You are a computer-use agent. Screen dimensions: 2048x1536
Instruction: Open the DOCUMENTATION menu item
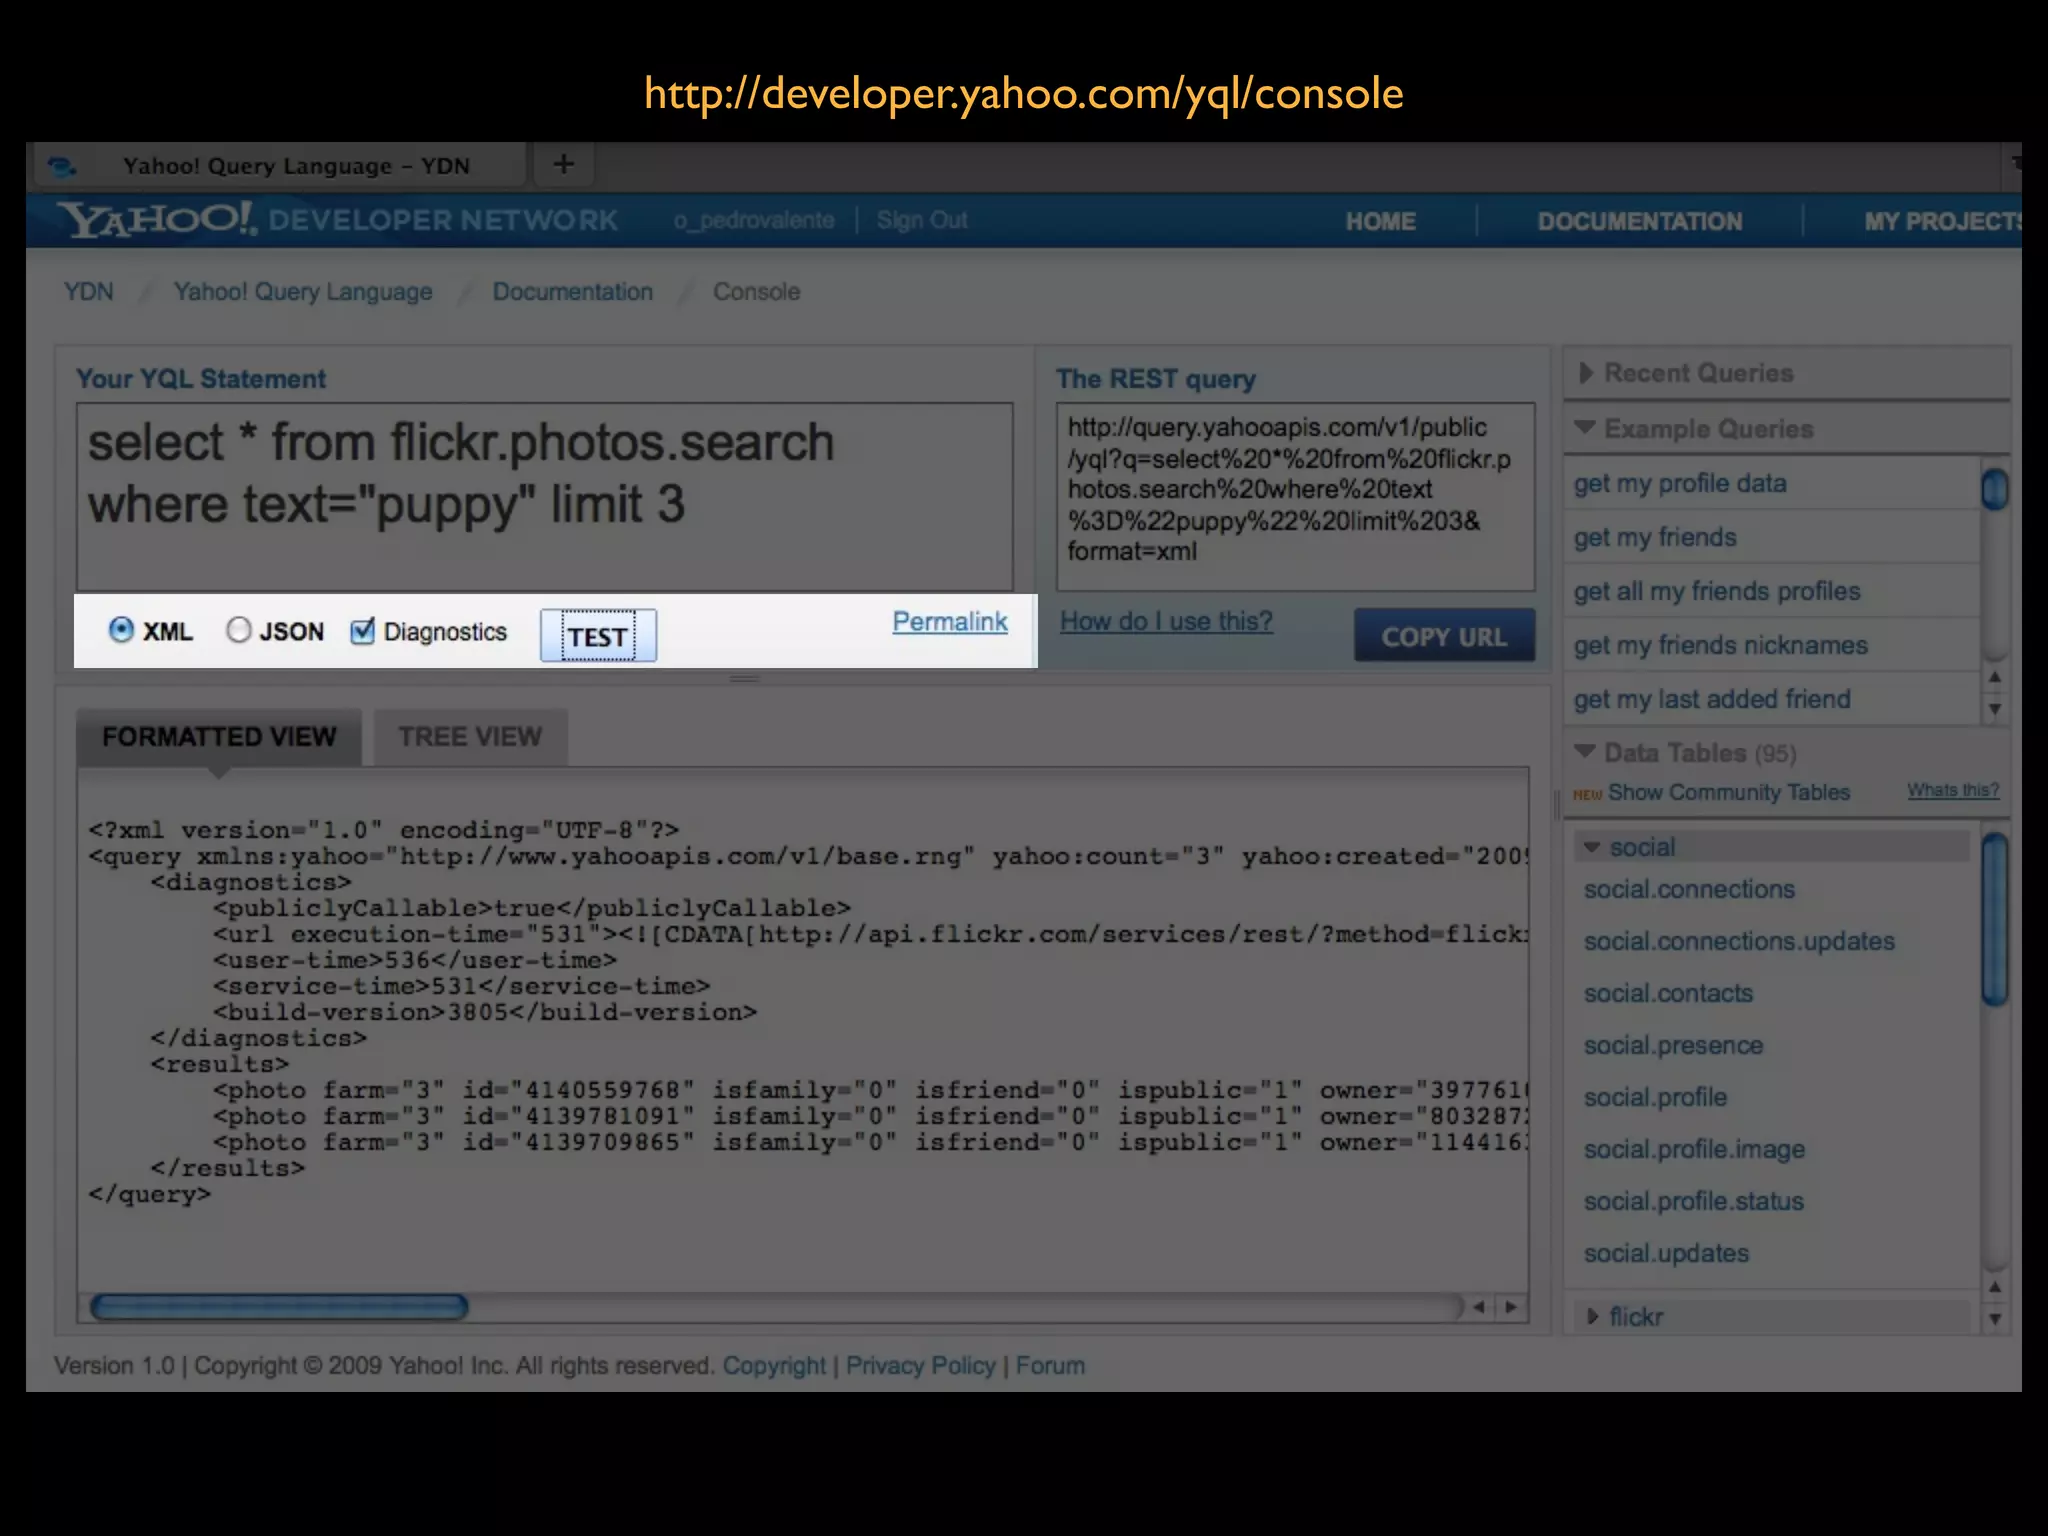1640,221
